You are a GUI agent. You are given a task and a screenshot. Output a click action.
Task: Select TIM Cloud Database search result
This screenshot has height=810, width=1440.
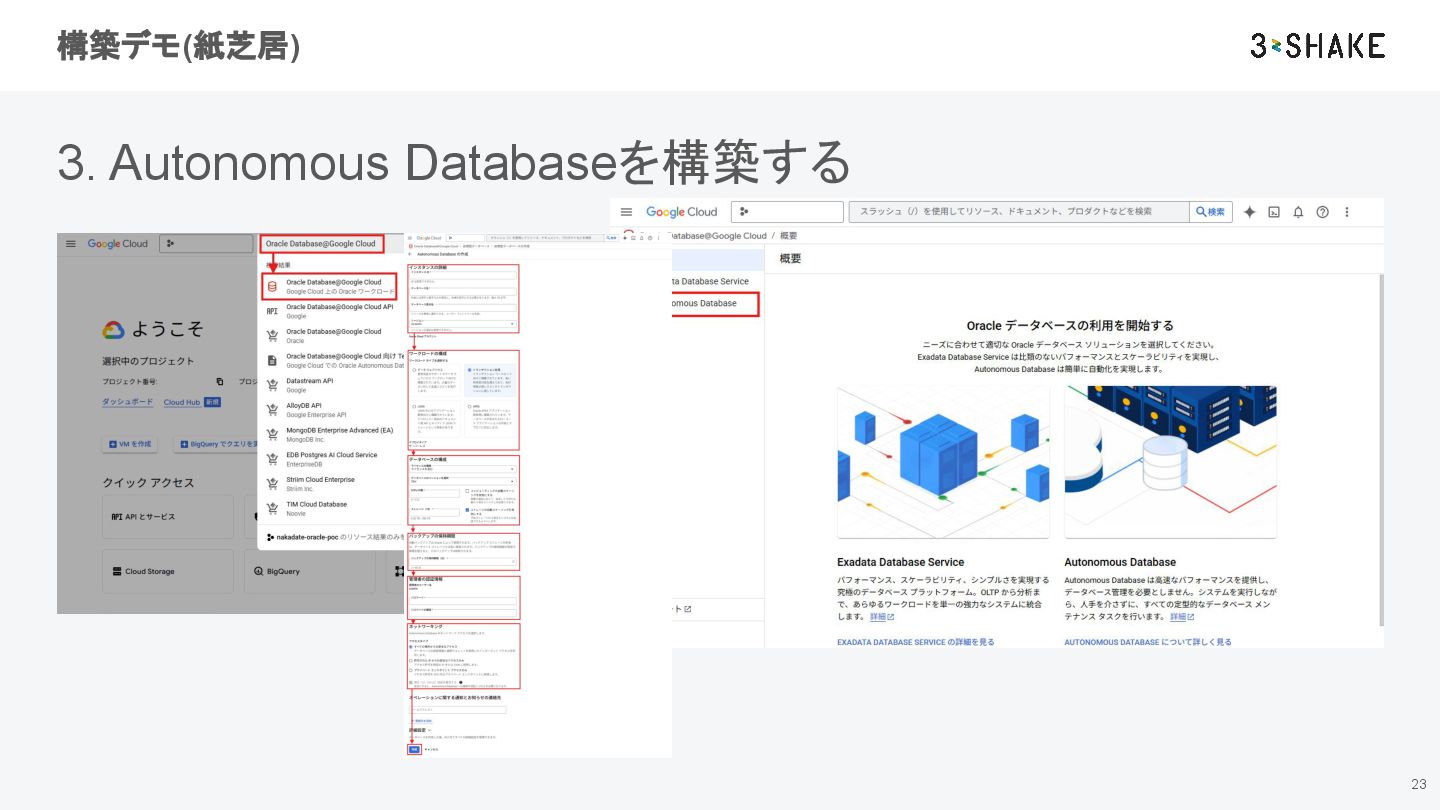point(333,508)
